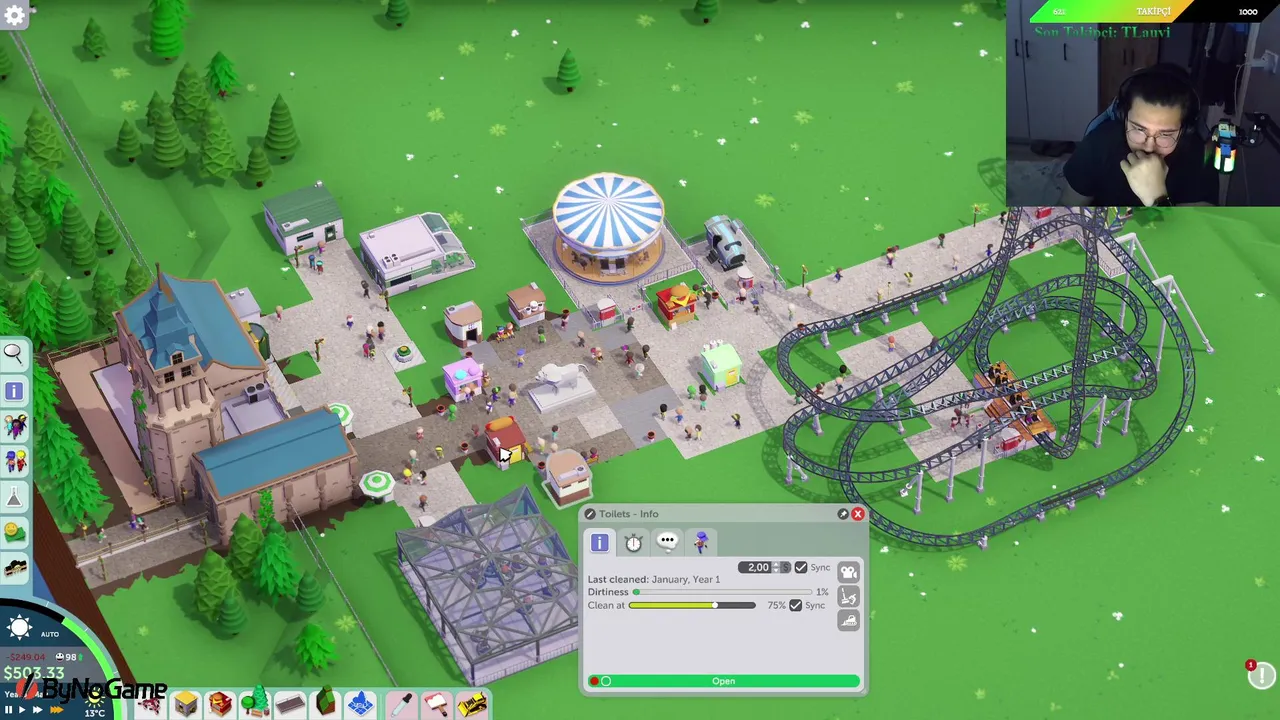Open the research flask panel
1280x720 pixels.
(14, 497)
